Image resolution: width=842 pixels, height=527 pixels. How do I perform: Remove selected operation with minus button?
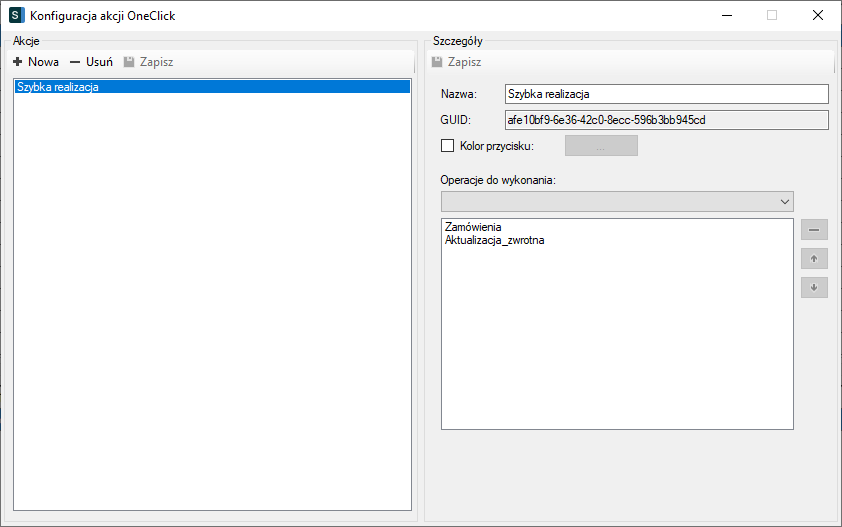coord(814,231)
